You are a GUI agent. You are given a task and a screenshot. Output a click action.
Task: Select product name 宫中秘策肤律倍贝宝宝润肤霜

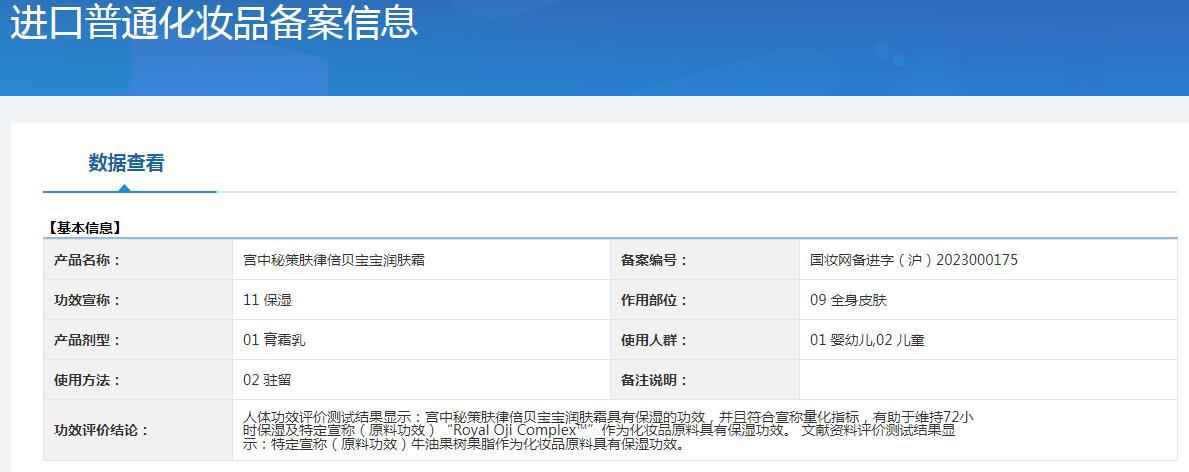click(334, 260)
